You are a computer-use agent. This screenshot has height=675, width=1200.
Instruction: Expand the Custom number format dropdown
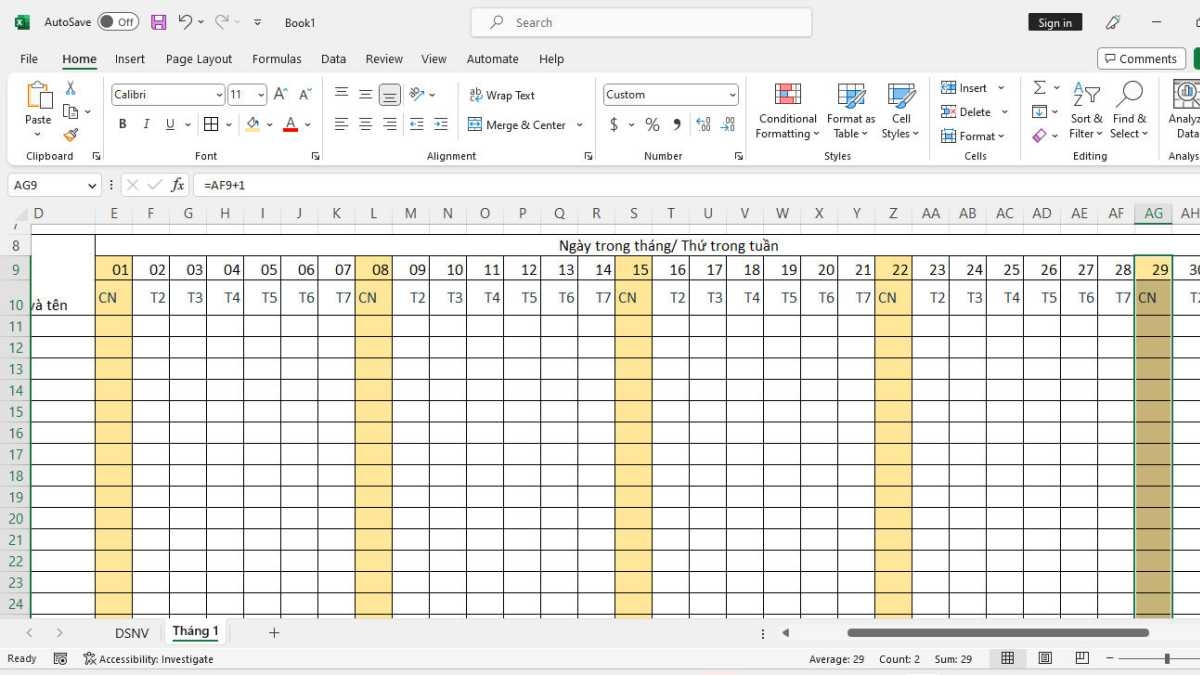(x=732, y=95)
